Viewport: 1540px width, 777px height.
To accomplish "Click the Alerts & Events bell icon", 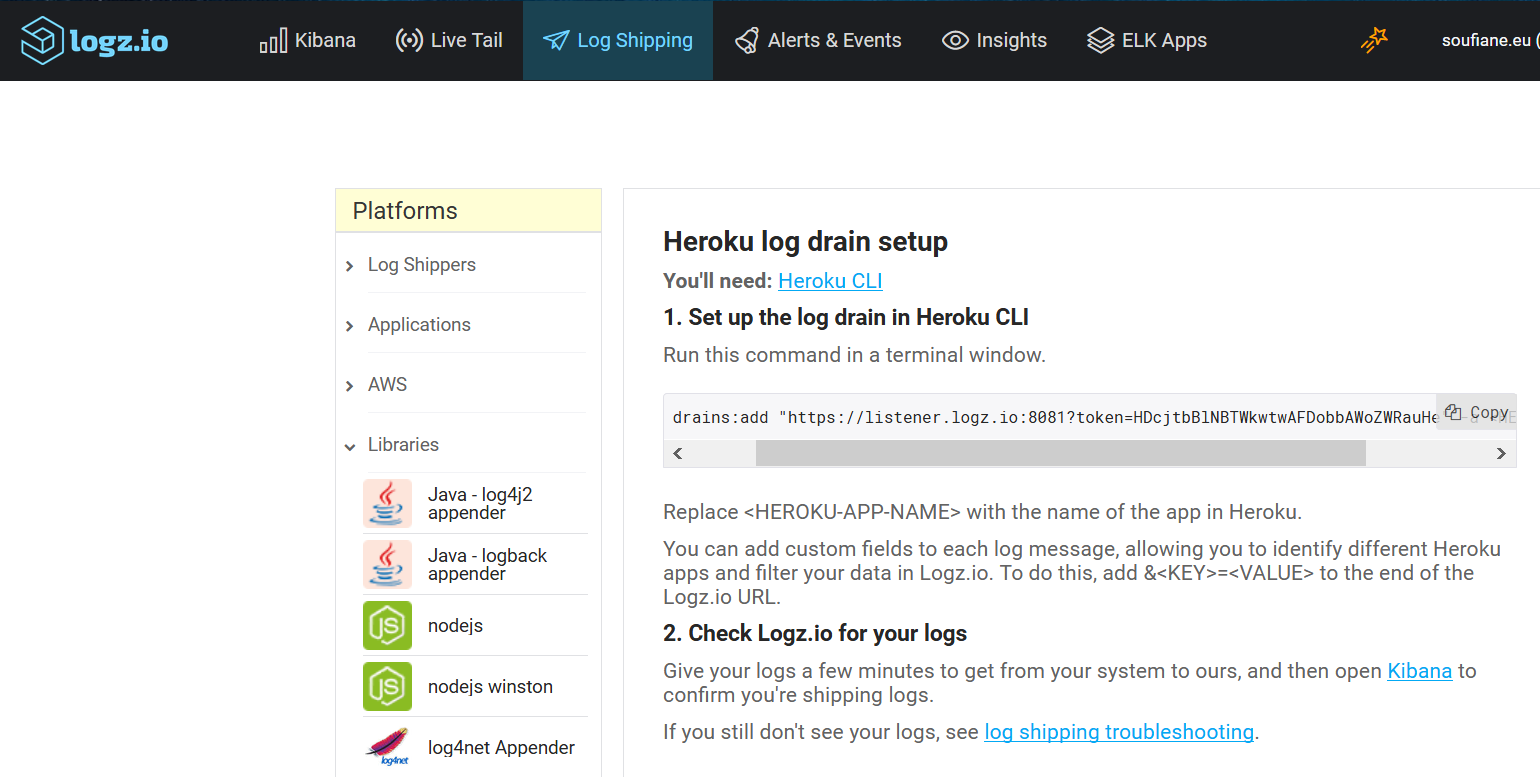I will [747, 41].
